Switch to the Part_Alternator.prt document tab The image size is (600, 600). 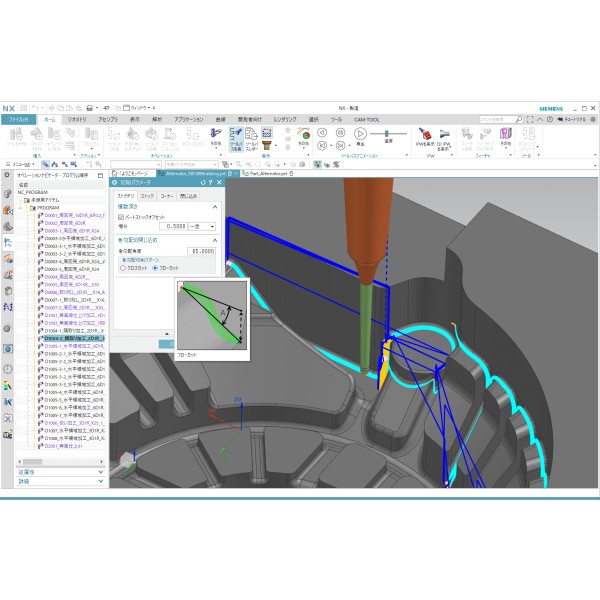268,174
